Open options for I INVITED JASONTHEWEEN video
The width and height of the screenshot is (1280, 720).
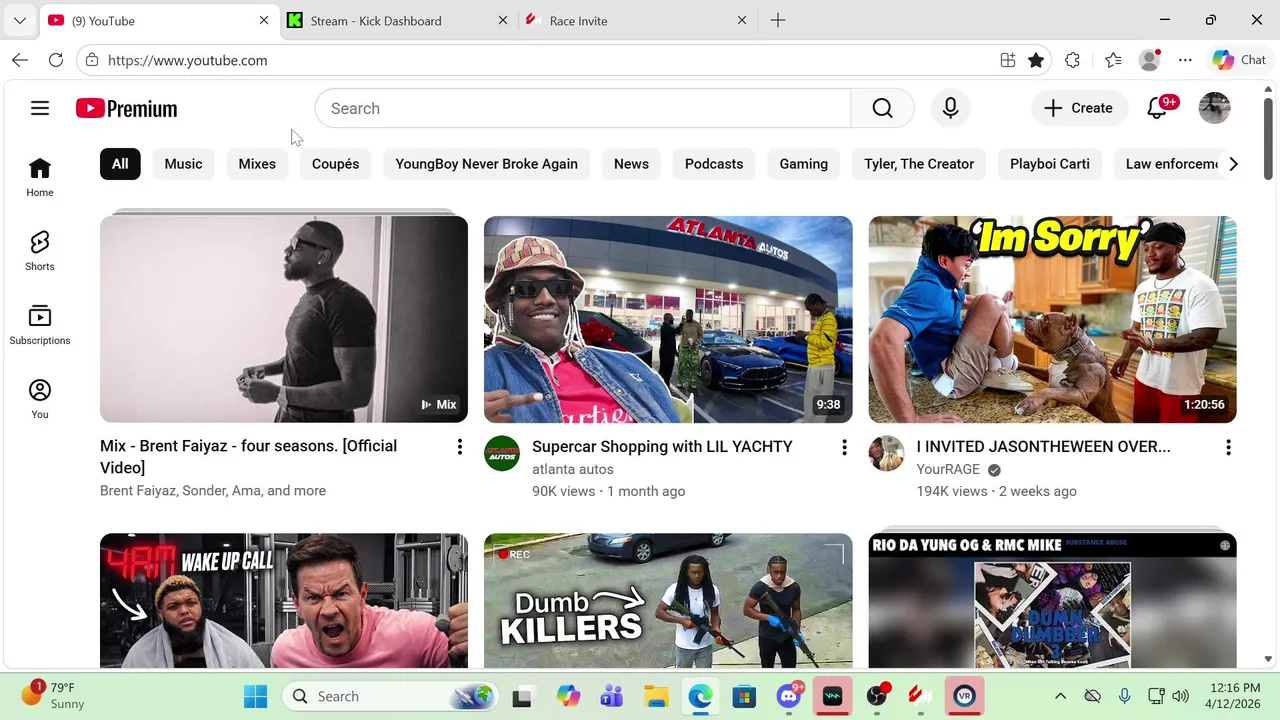1228,448
